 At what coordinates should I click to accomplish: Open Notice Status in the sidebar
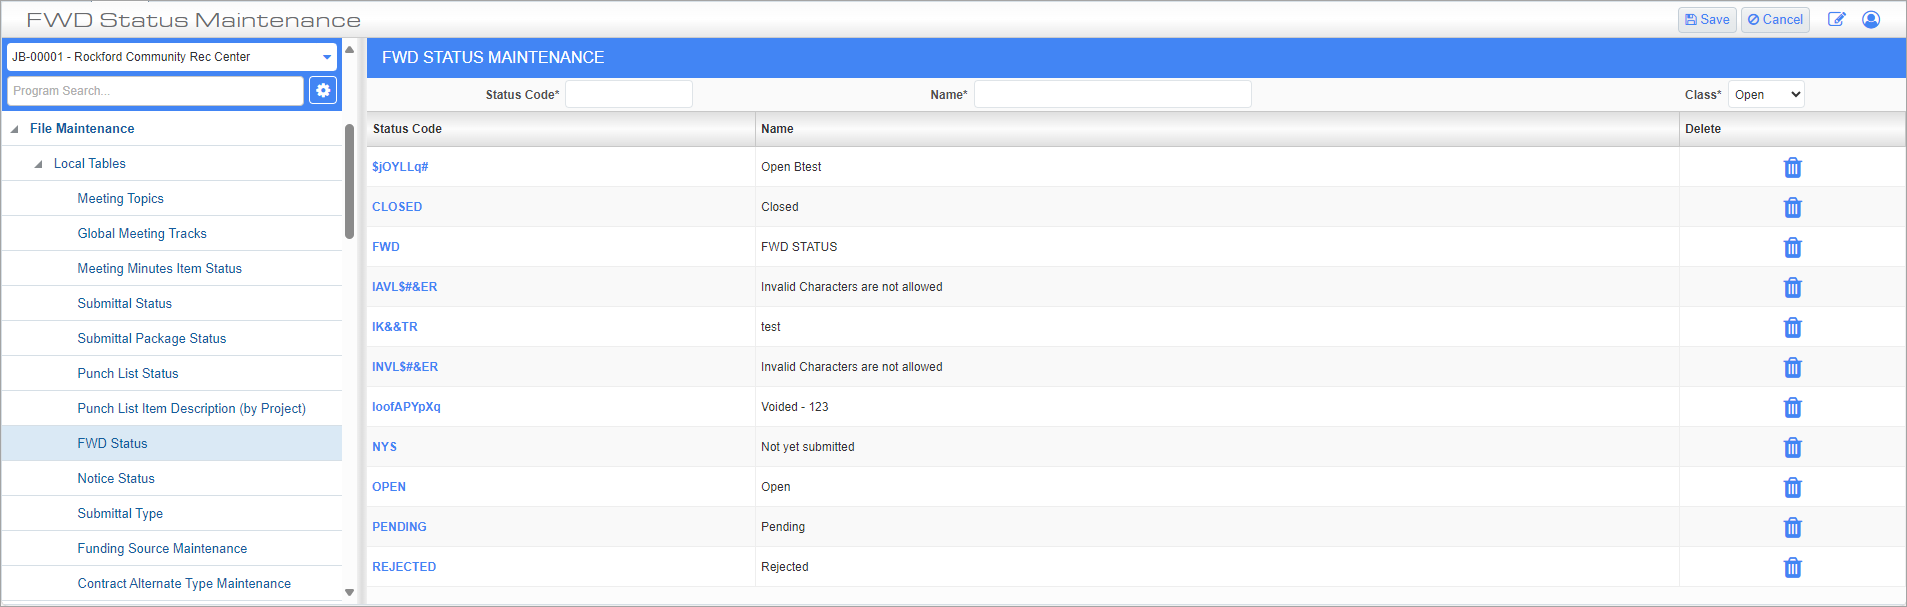pyautogui.click(x=116, y=478)
